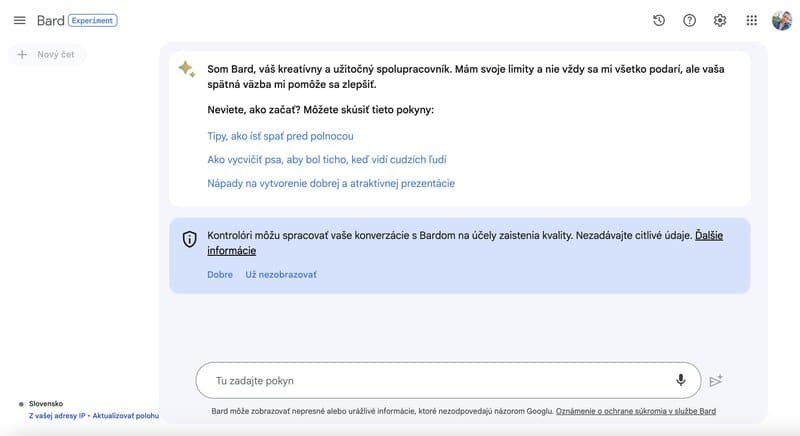Open the help question mark icon
The image size is (800, 436).
(689, 20)
